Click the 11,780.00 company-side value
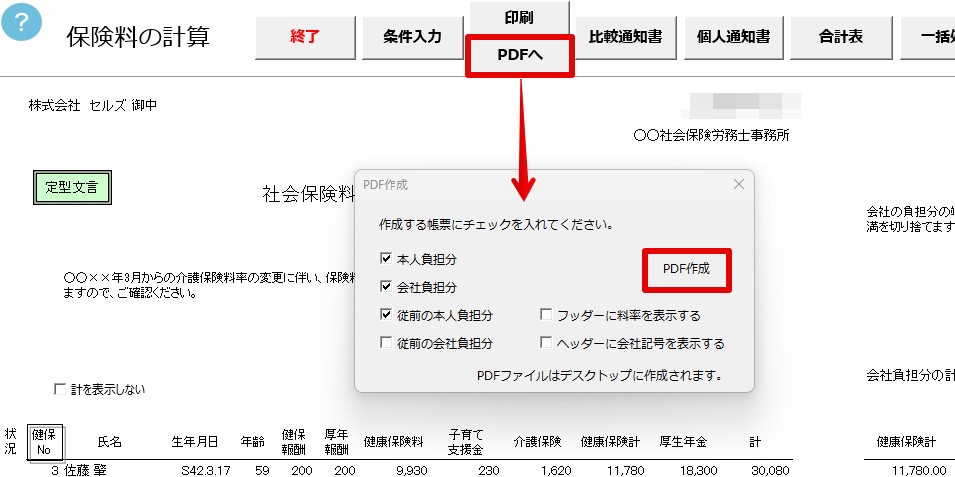This screenshot has height=477, width=955. point(918,471)
